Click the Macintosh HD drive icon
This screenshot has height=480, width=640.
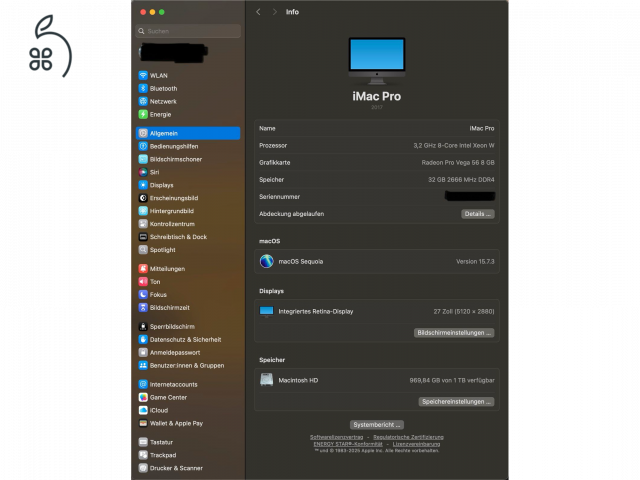coord(267,380)
